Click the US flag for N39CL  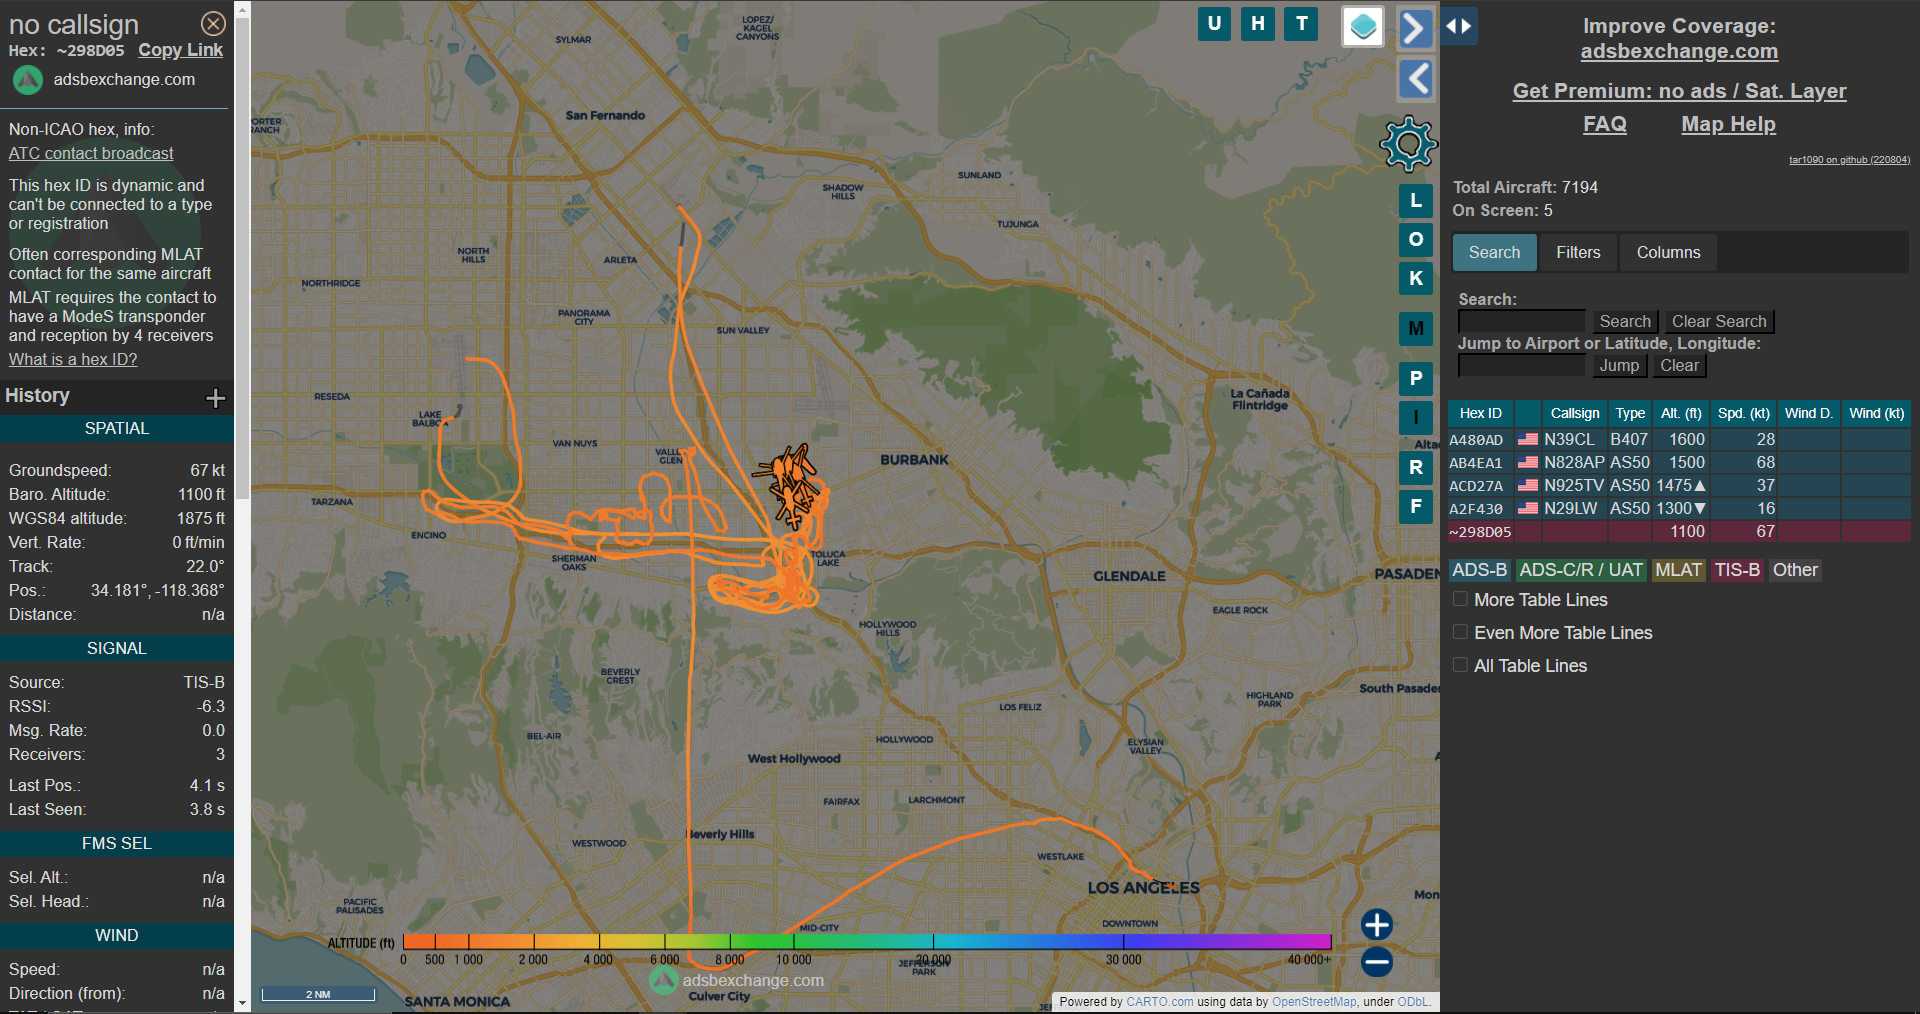pos(1527,439)
